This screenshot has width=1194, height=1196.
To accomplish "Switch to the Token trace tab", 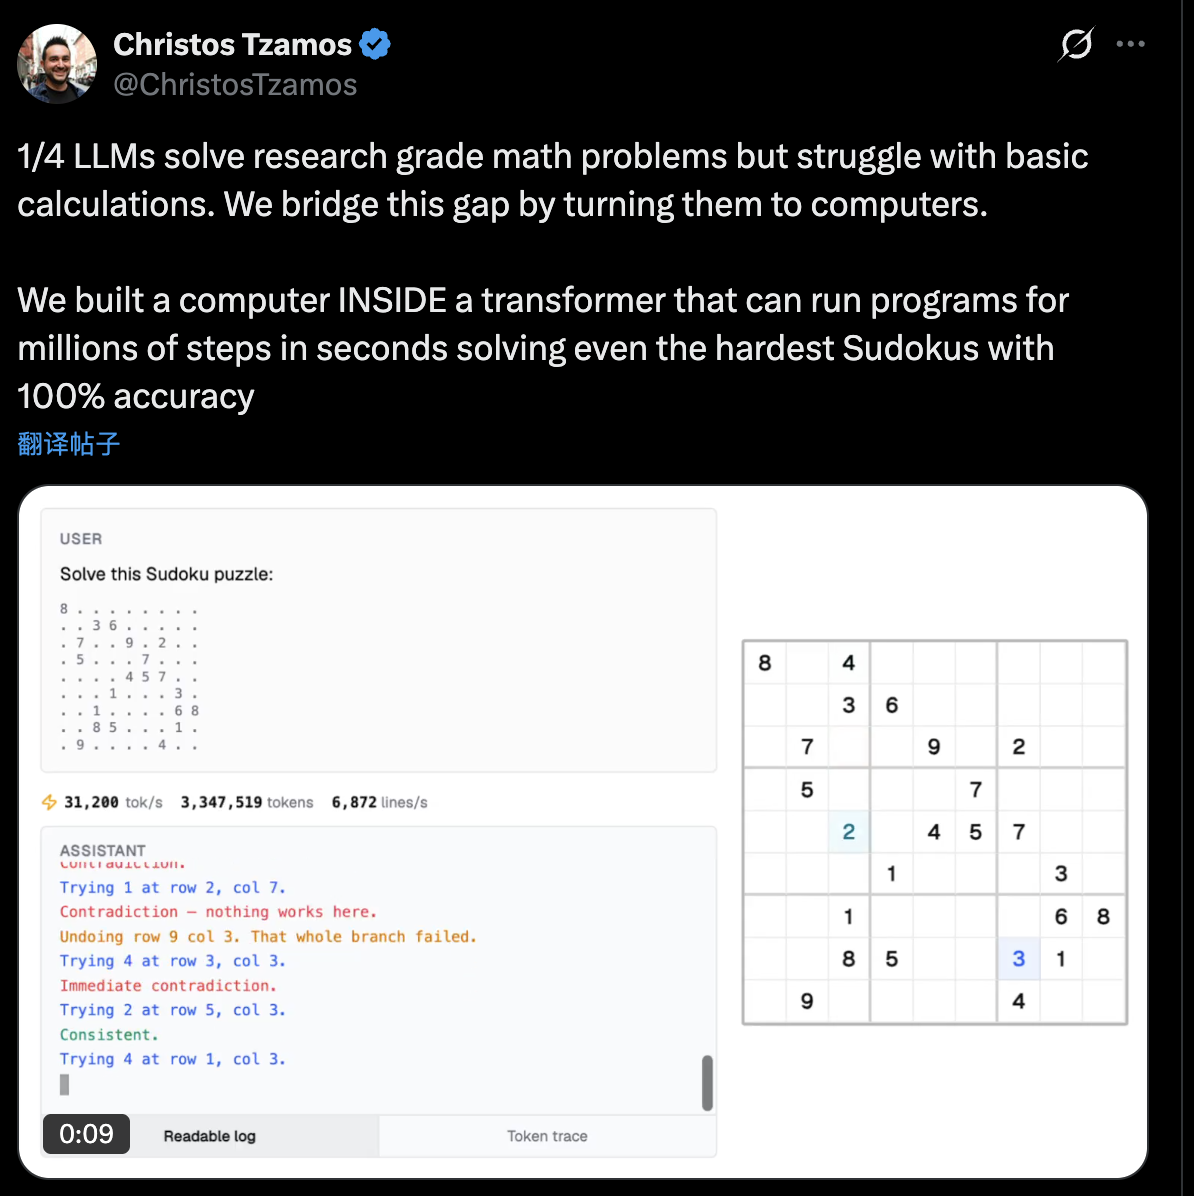I will tap(547, 1136).
